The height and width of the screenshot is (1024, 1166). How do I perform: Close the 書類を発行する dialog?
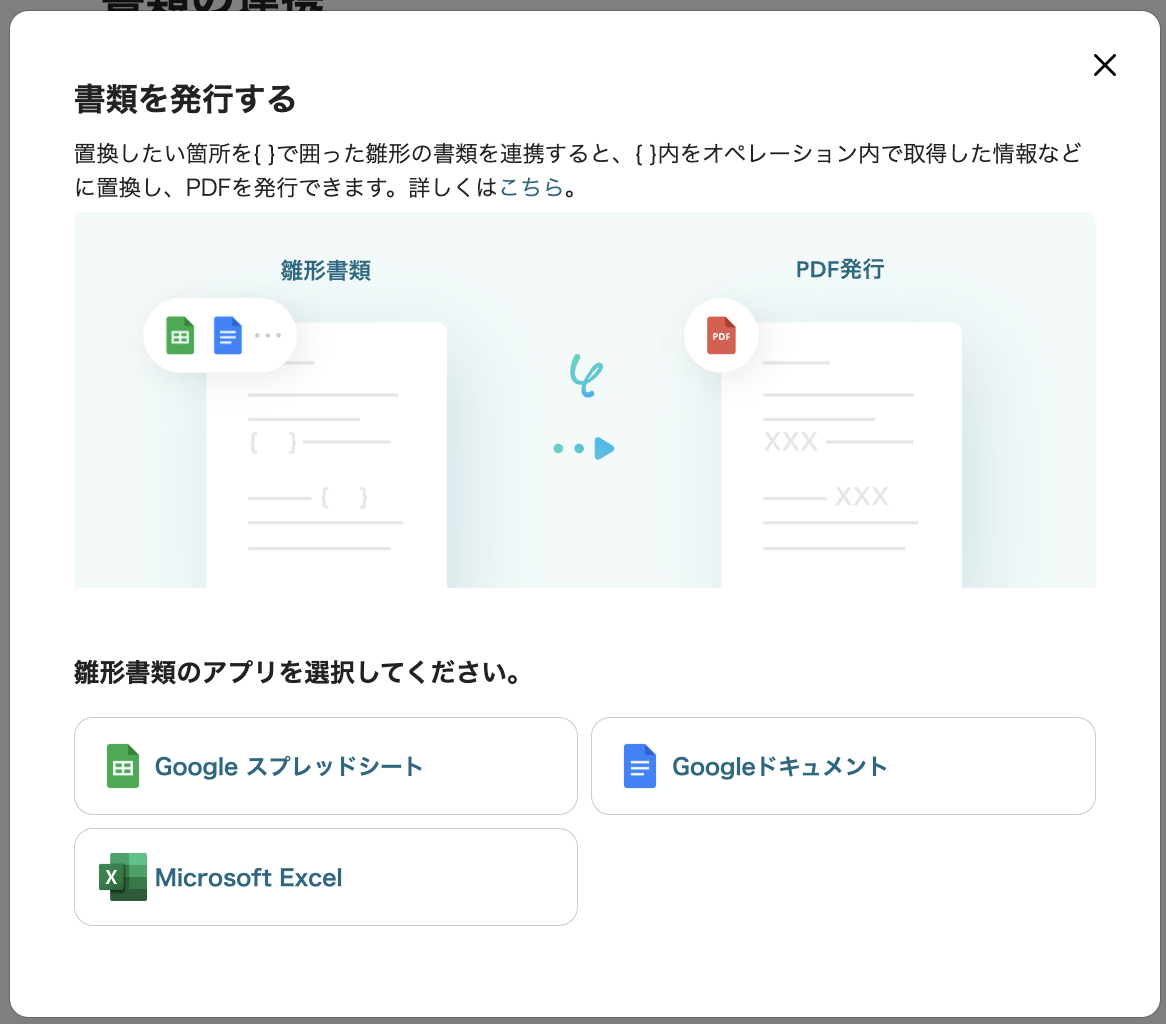pos(1104,65)
